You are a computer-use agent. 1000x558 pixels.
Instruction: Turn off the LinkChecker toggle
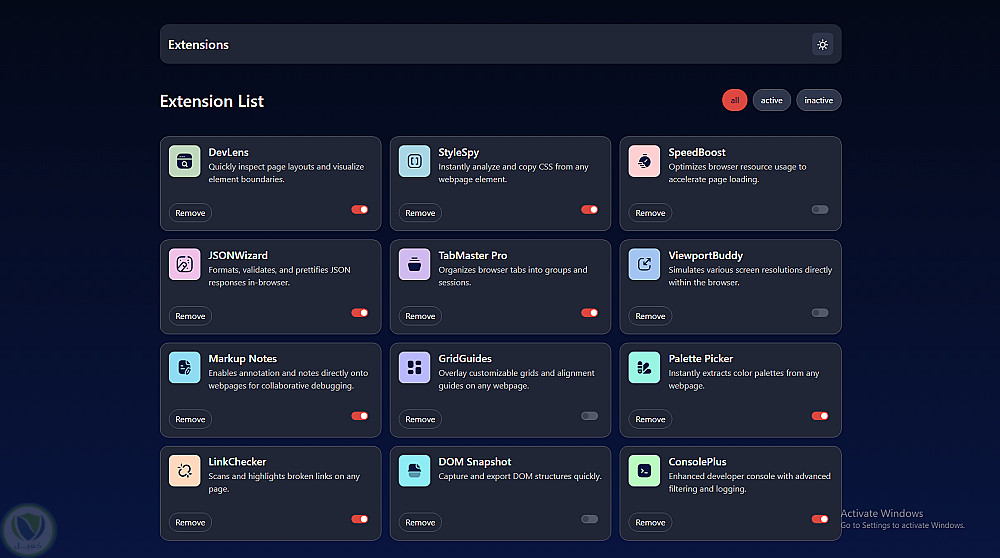360,519
